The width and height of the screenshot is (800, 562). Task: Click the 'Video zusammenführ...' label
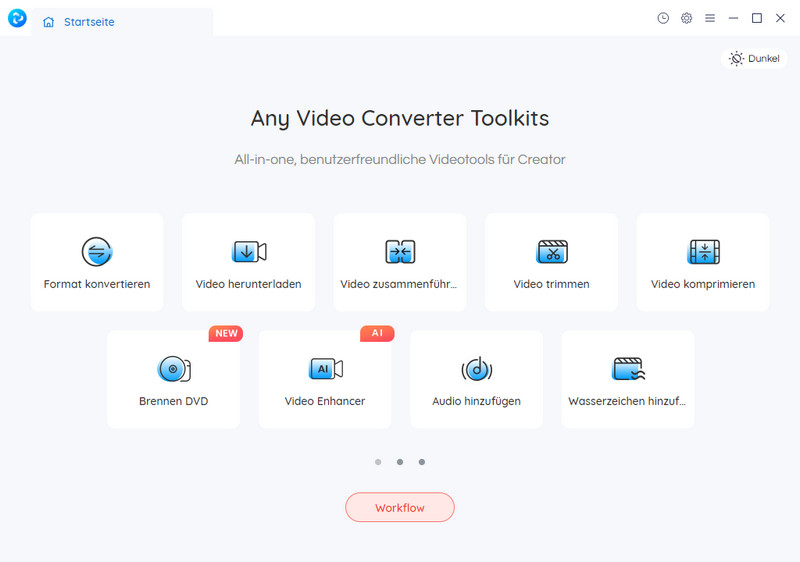tap(398, 284)
